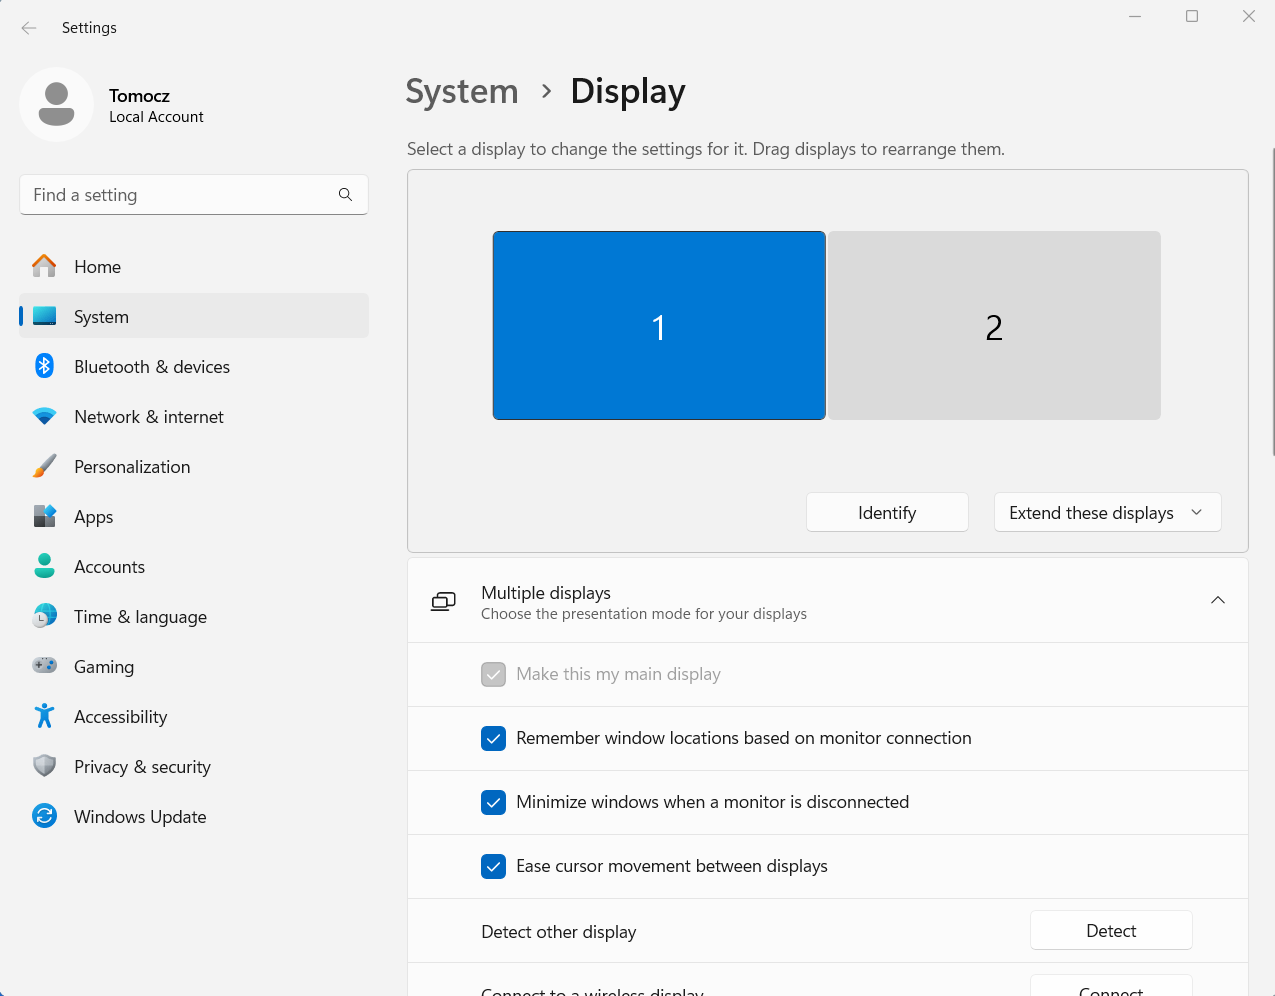Click System breadcrumb link

tap(462, 91)
